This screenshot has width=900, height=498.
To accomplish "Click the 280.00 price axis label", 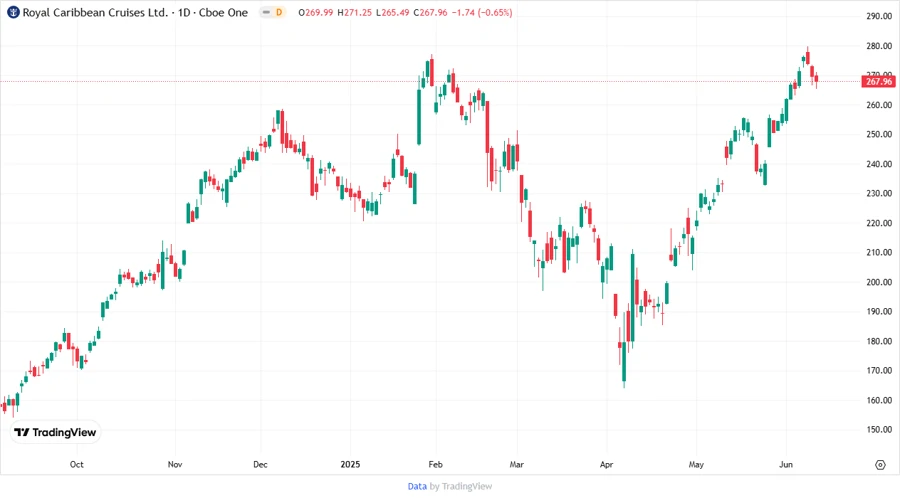I will tap(879, 46).
